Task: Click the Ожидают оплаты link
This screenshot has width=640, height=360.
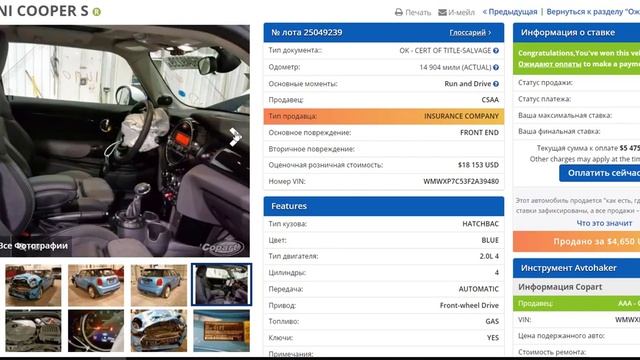Action: [549, 64]
